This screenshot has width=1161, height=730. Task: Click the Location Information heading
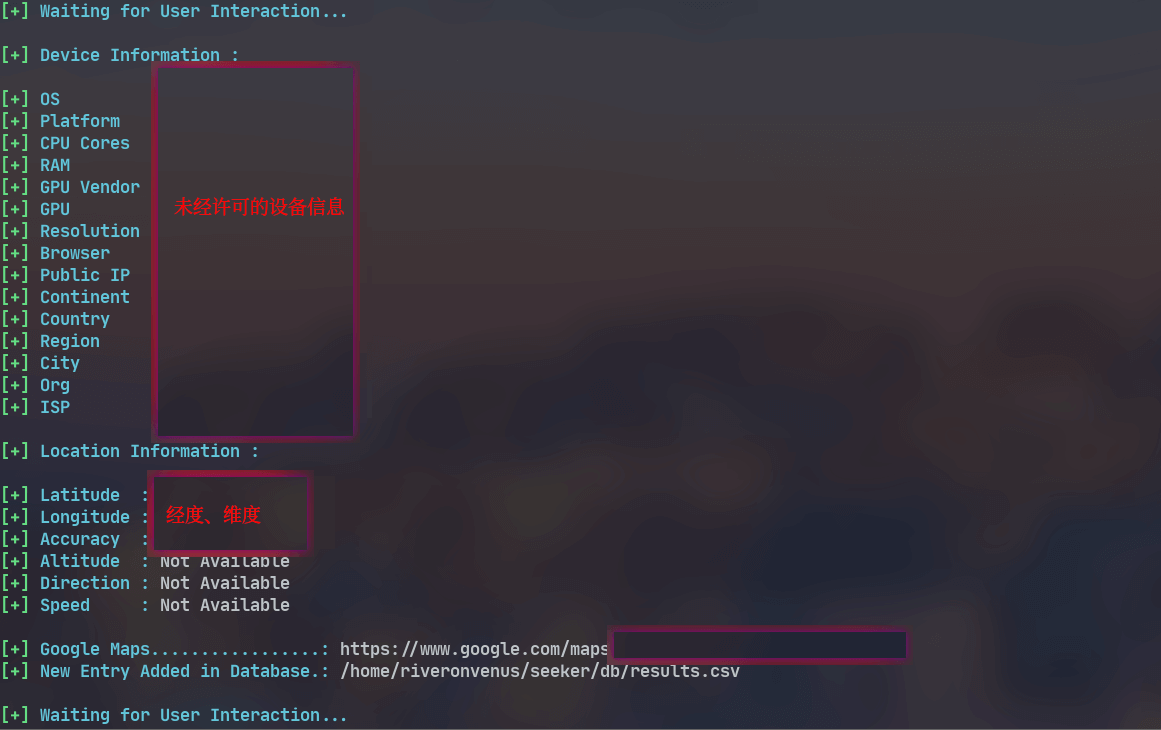(x=149, y=451)
